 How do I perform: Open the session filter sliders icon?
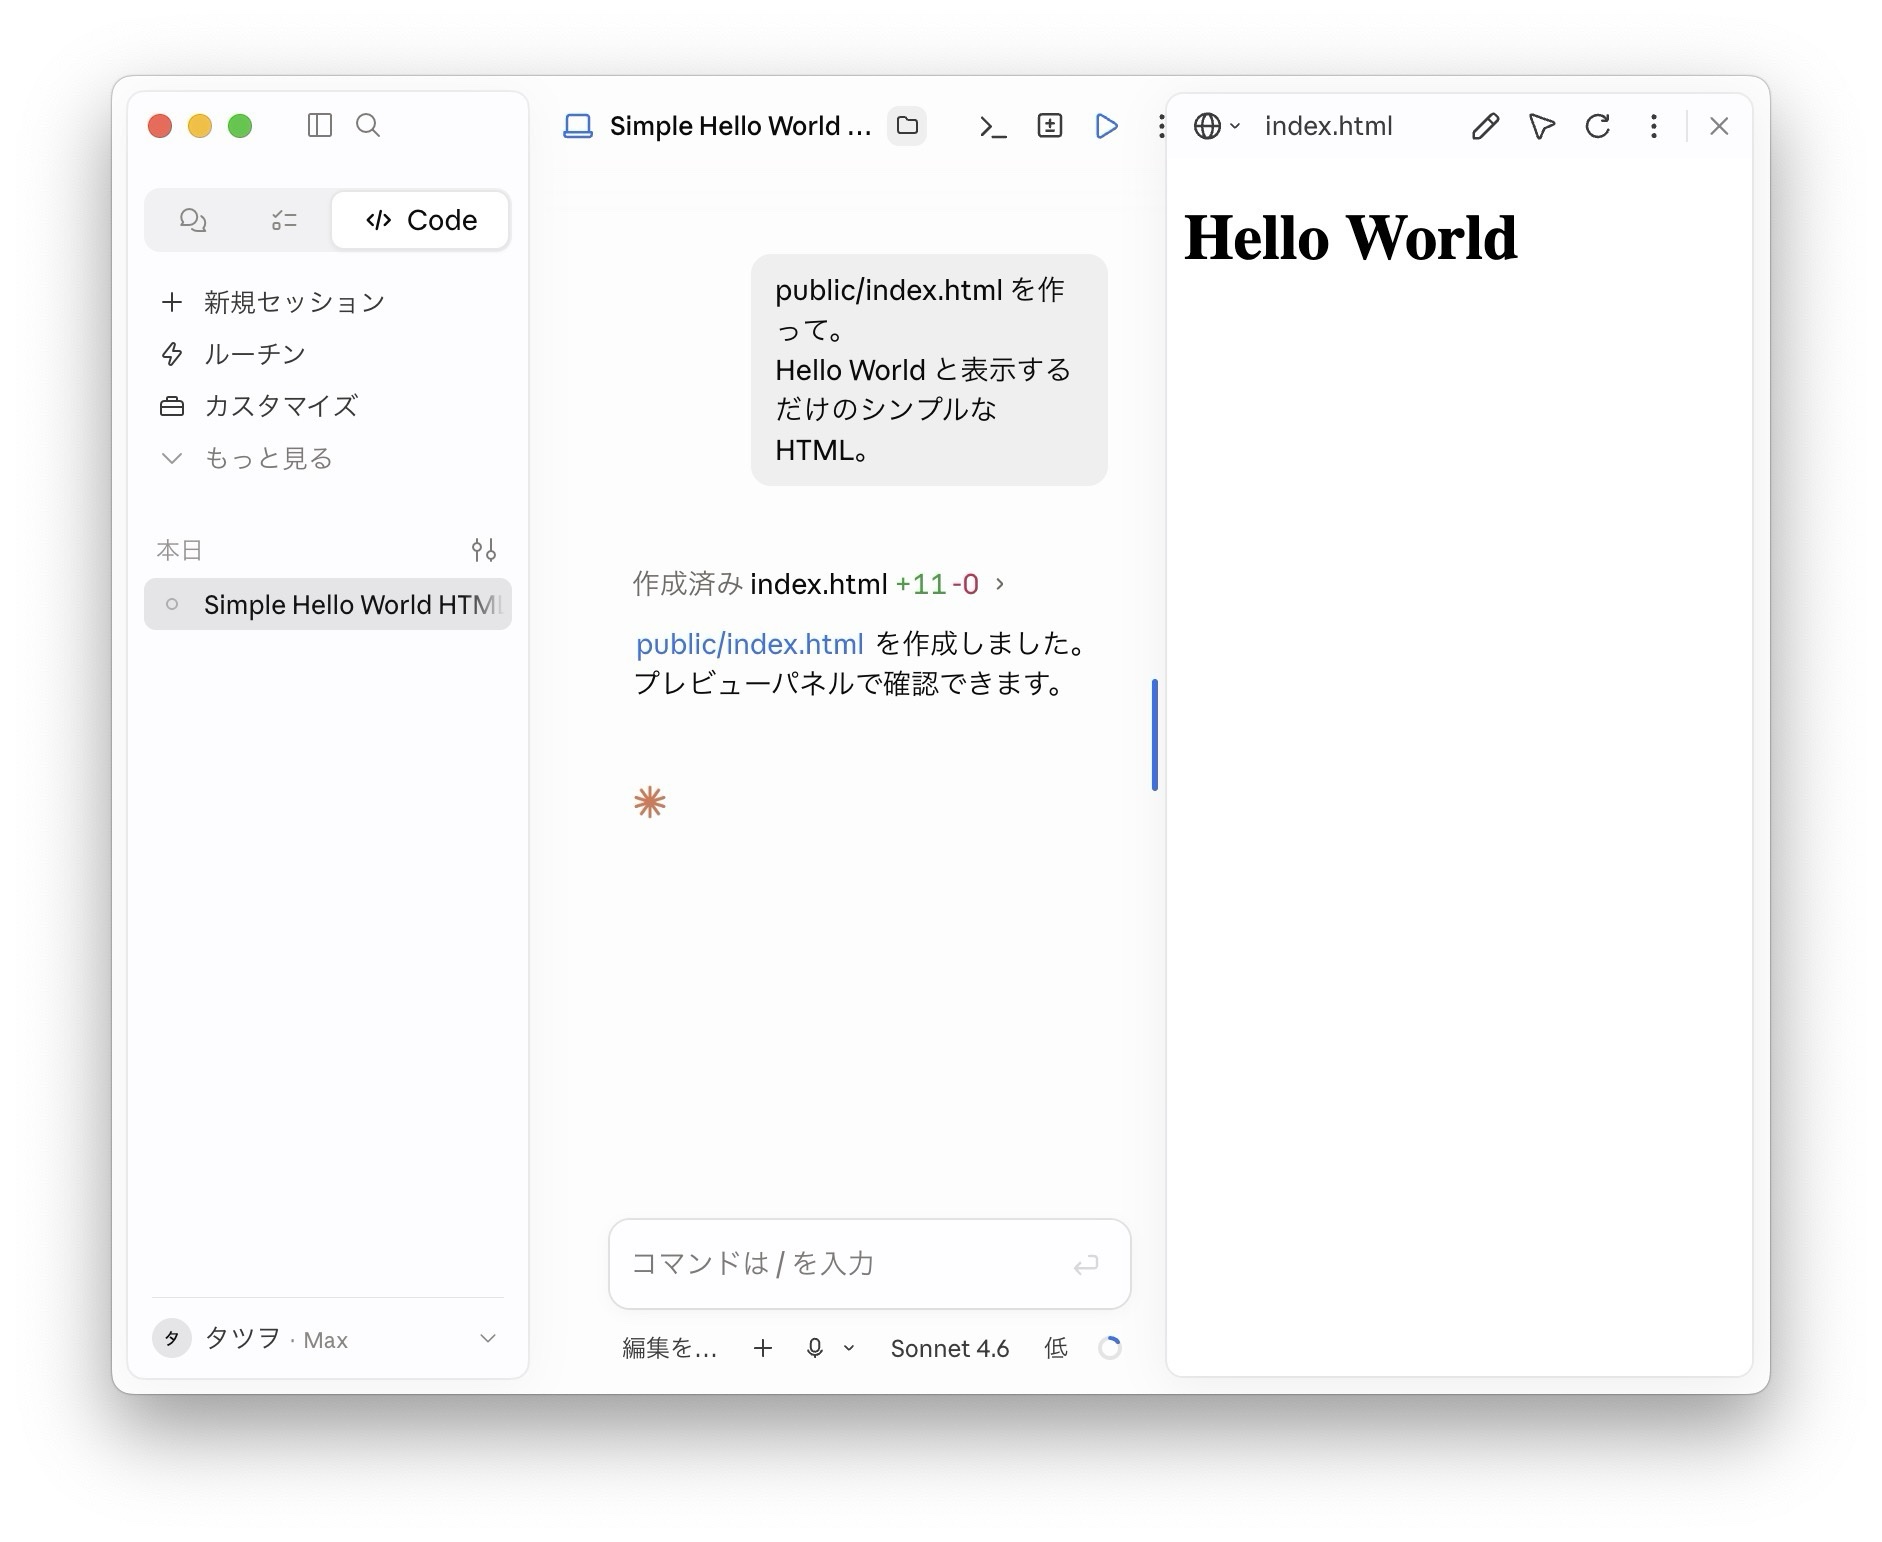484,550
